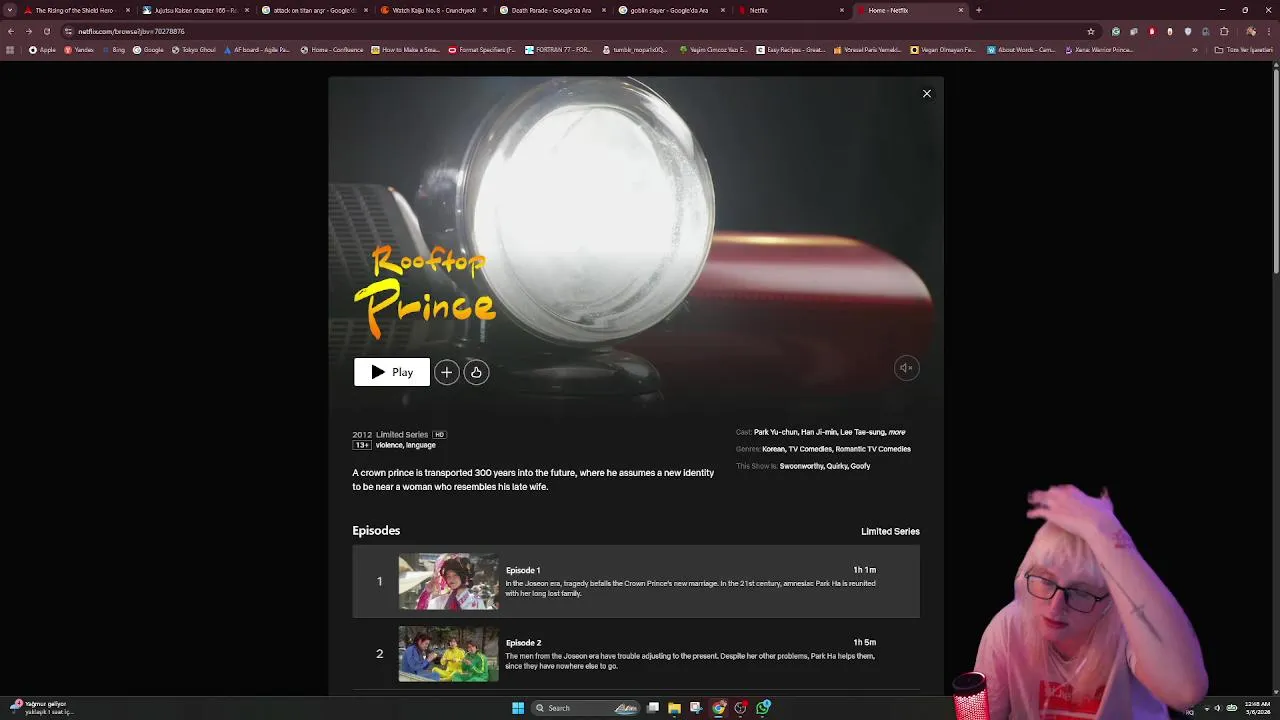
Task: Focus the netflix.com address bar
Action: (x=580, y=31)
